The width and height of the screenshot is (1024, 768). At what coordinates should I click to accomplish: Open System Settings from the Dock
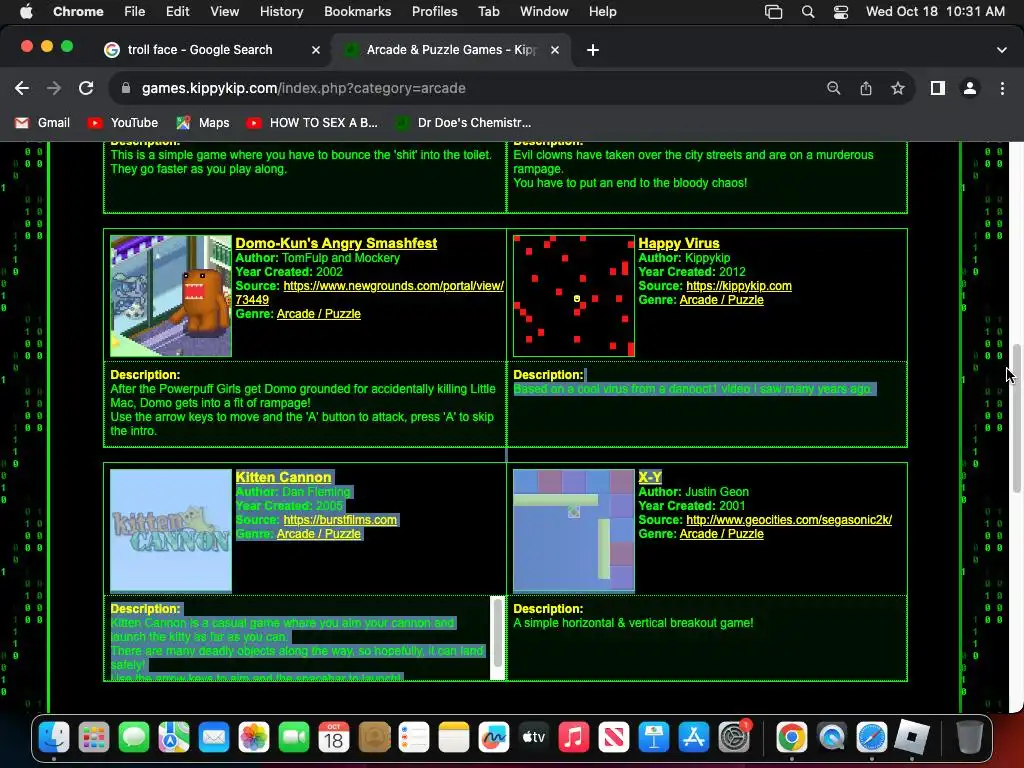(x=734, y=738)
